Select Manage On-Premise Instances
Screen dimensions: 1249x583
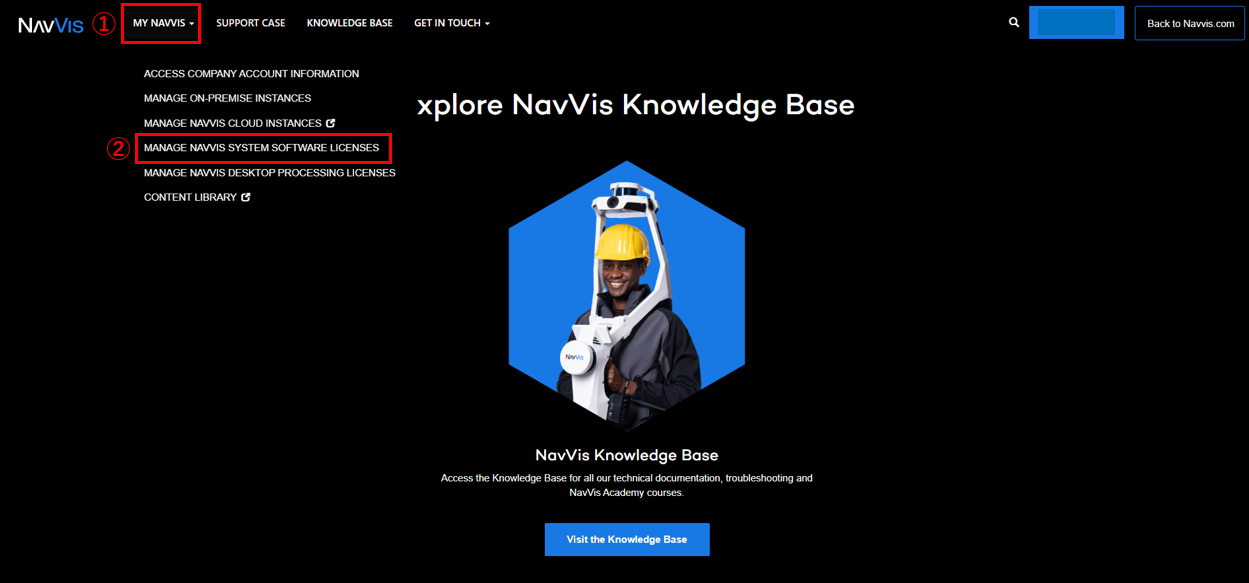pos(227,98)
